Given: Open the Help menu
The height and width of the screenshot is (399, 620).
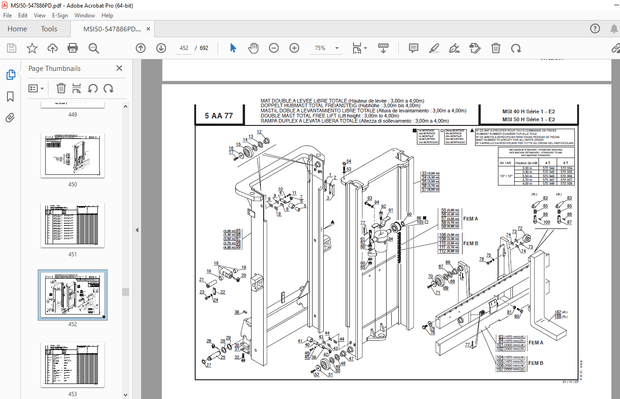Looking at the screenshot, I should [x=107, y=15].
